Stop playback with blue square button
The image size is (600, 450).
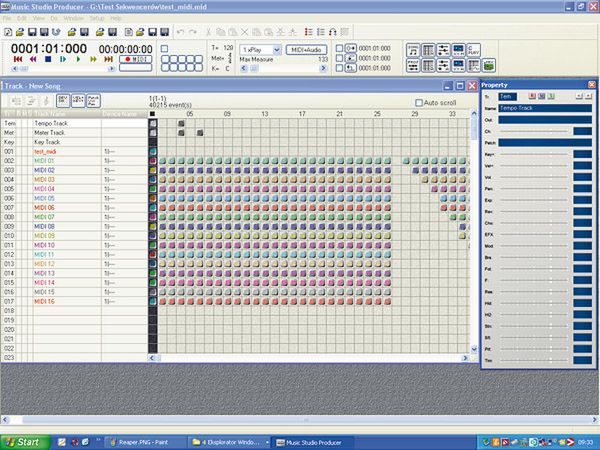coord(48,59)
